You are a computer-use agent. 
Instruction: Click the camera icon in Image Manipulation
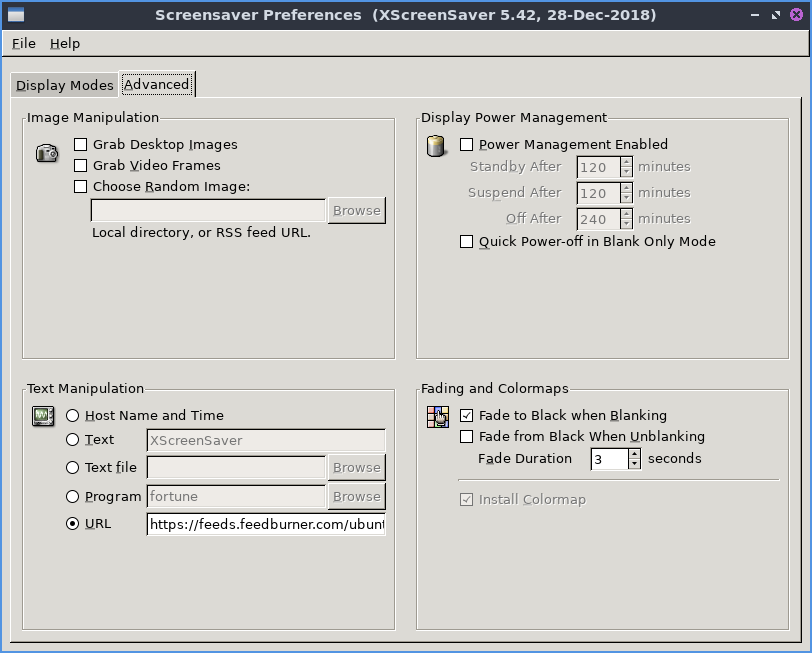(x=46, y=153)
